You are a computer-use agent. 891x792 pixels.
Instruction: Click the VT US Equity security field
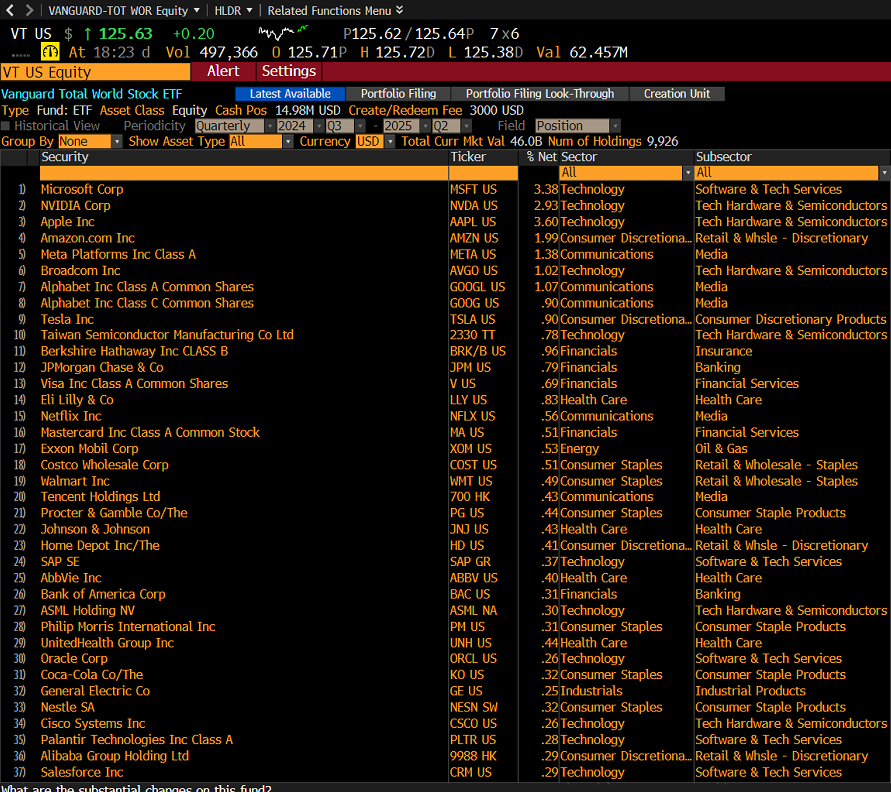click(x=95, y=72)
